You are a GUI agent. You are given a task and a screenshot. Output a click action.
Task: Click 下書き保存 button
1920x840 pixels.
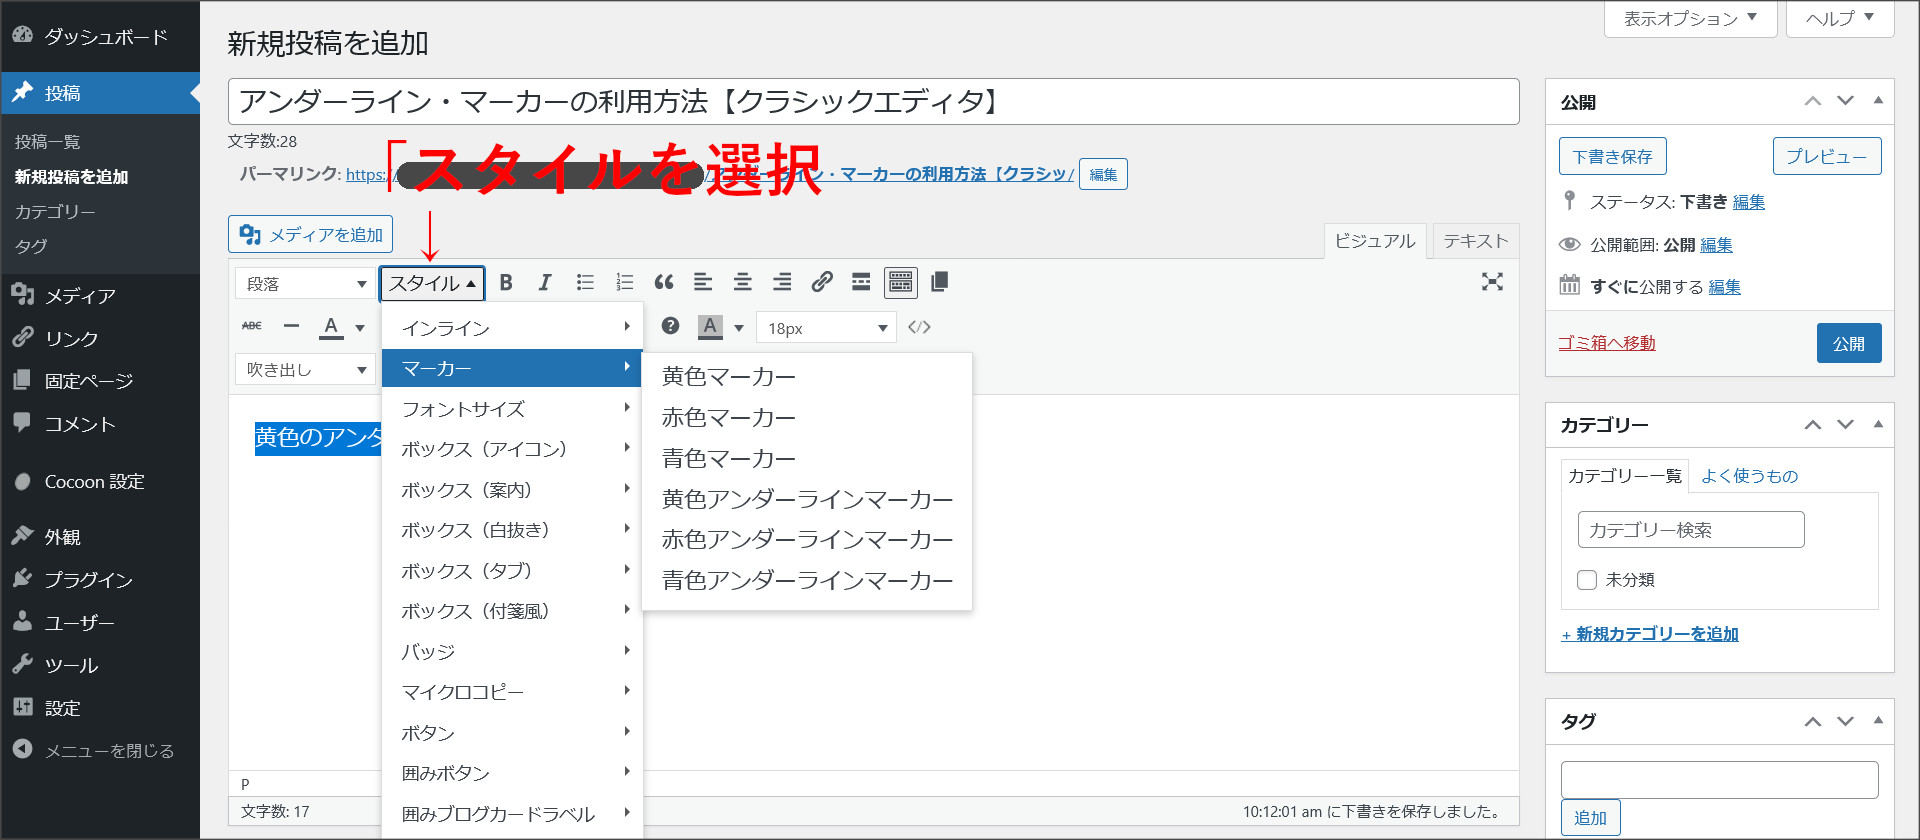1612,156
